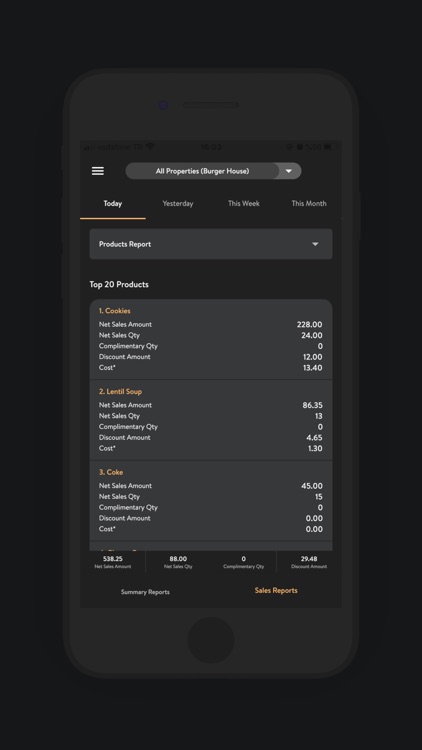Click the Products Report dropdown arrow
The height and width of the screenshot is (750, 422).
point(315,244)
